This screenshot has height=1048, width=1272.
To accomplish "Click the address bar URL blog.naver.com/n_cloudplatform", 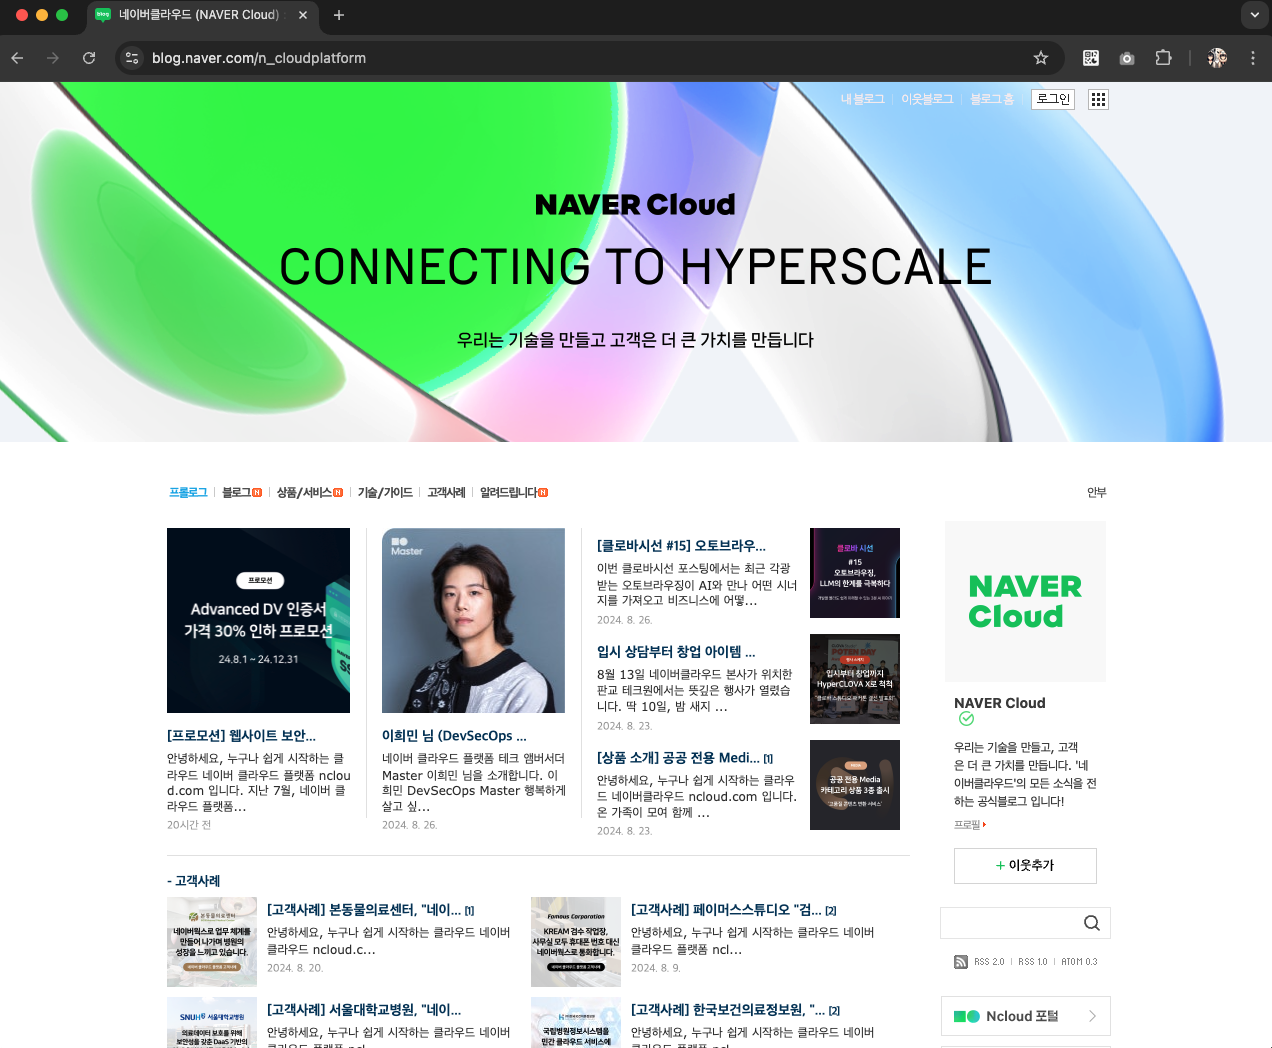I will pos(259,58).
